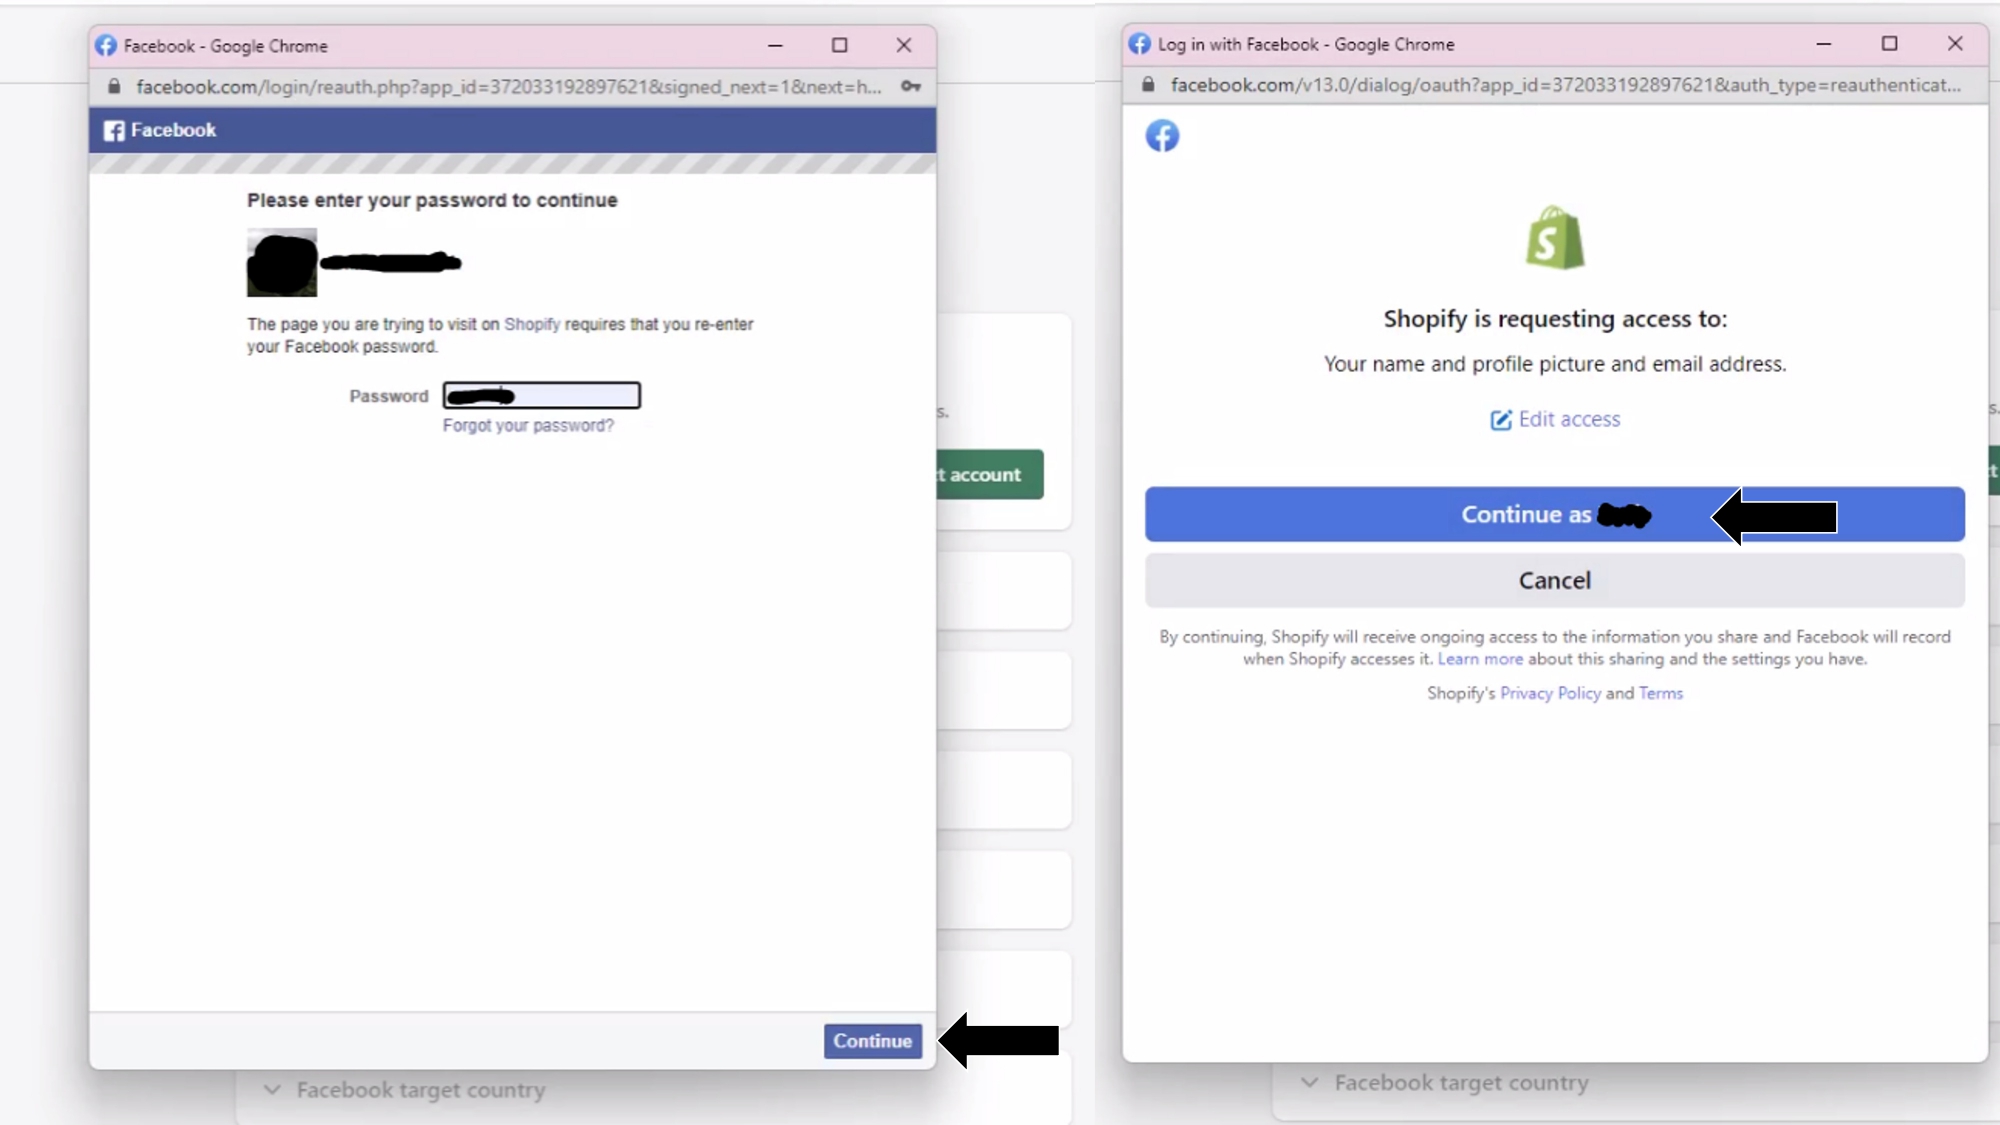Click the round Facebook logo in the oauth dialog
The width and height of the screenshot is (2000, 1125).
(x=1162, y=136)
